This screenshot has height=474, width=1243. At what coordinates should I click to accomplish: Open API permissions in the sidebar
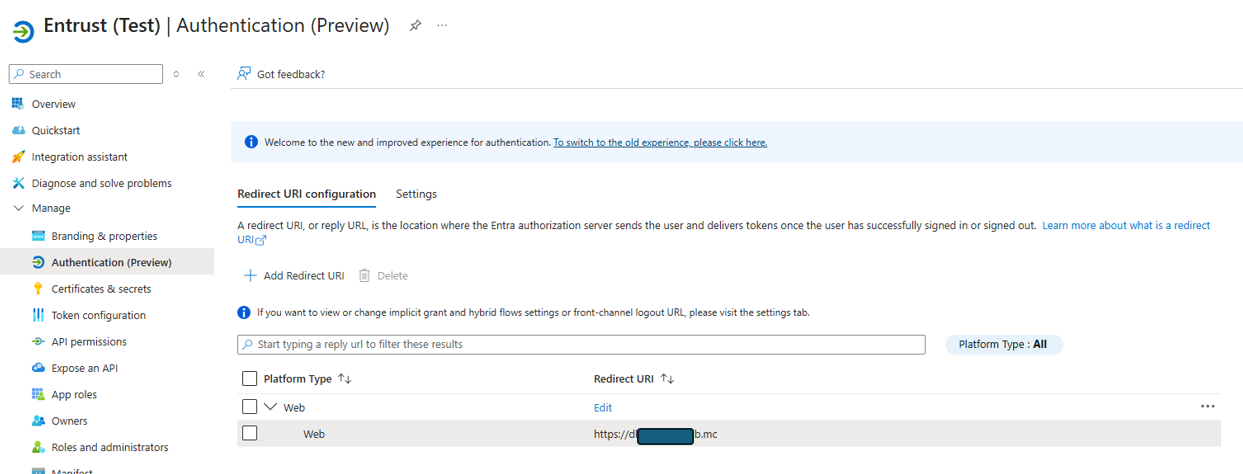[89, 342]
